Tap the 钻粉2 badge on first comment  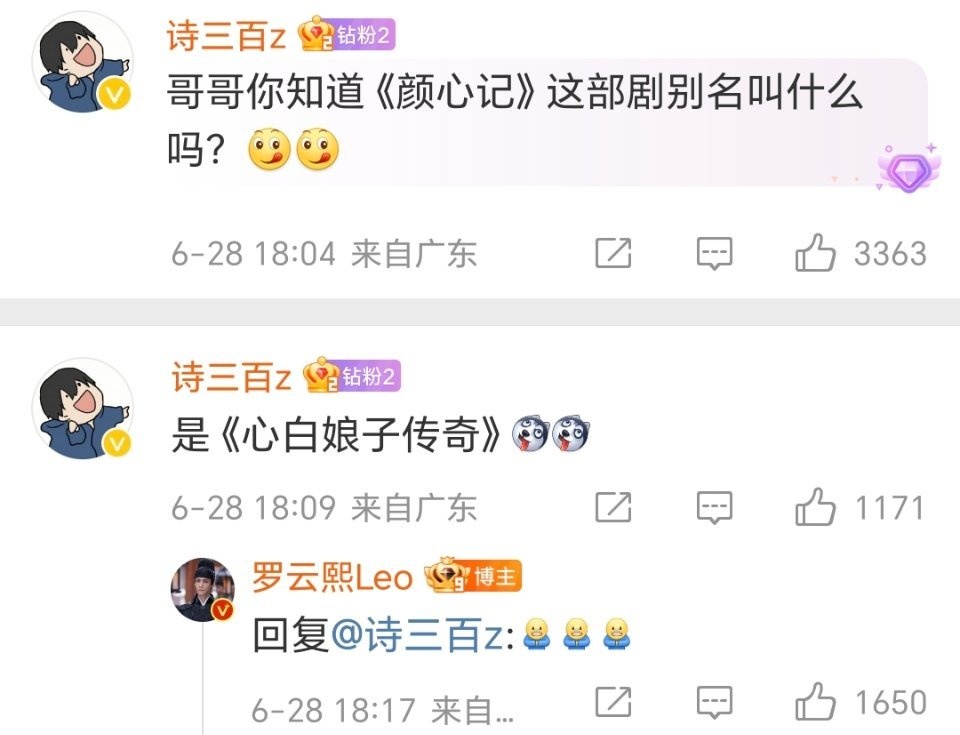[x=347, y=34]
